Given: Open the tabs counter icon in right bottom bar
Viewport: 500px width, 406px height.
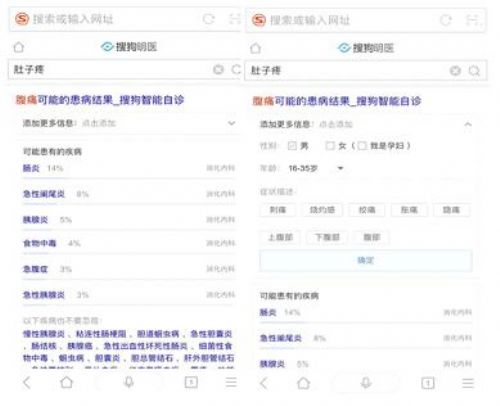Looking at the screenshot, I should [x=428, y=383].
